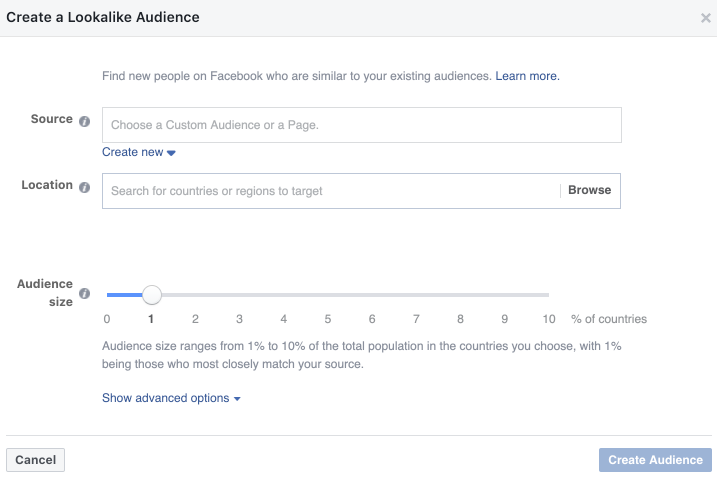This screenshot has width=717, height=478.
Task: Focus the Location search input field
Action: pos(330,191)
